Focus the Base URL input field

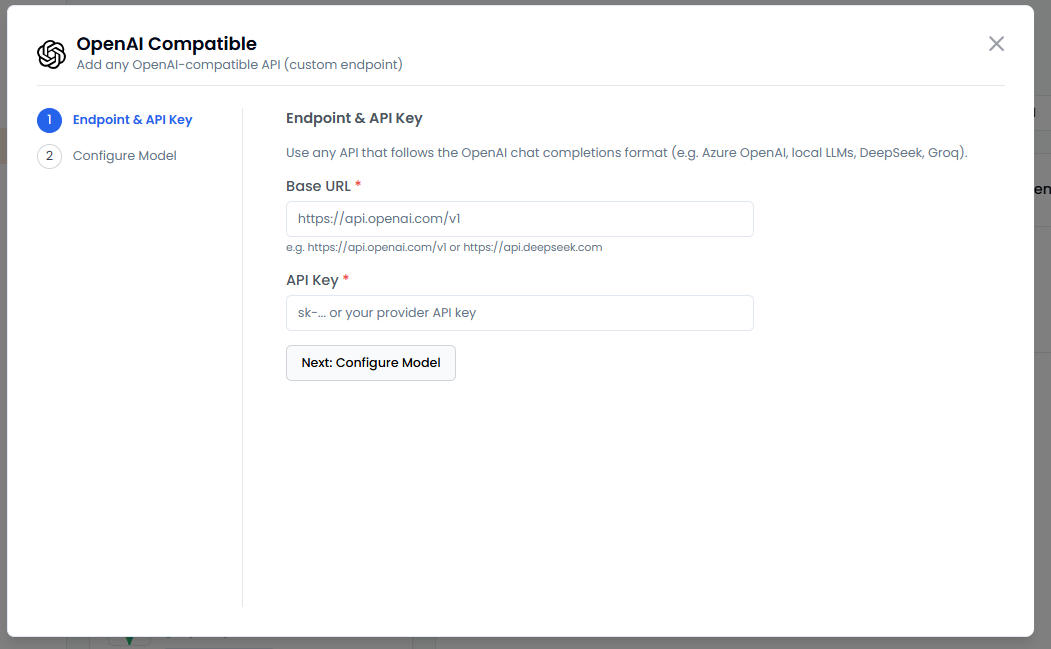click(519, 219)
